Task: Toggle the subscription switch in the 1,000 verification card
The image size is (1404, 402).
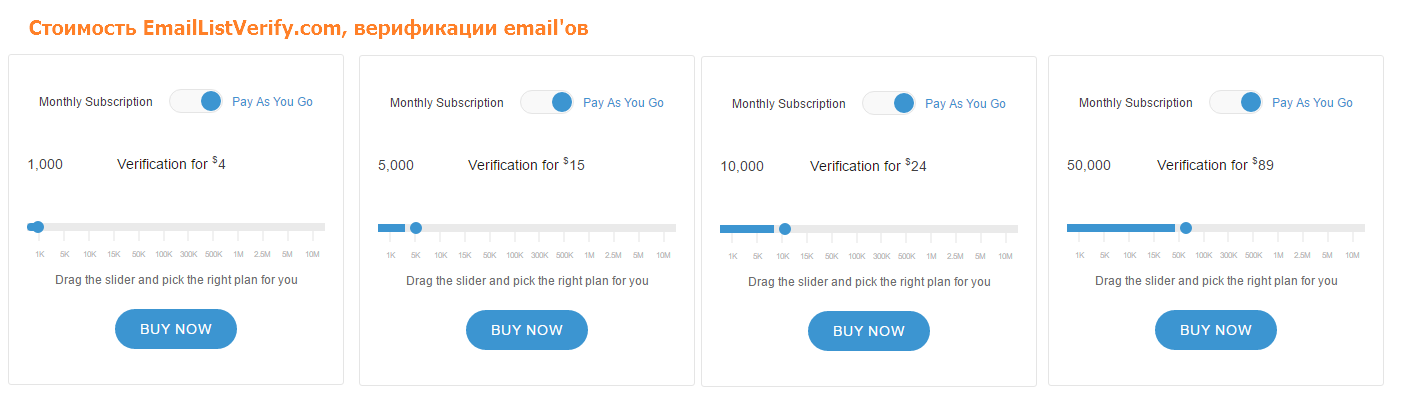Action: [x=196, y=101]
